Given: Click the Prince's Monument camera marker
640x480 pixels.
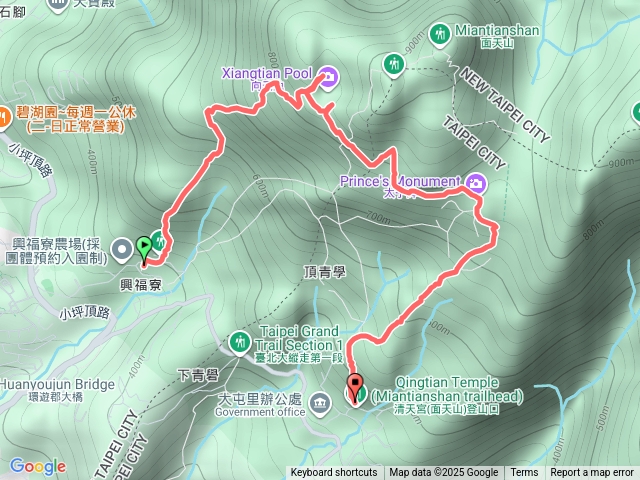Looking at the screenshot, I should pos(476,183).
